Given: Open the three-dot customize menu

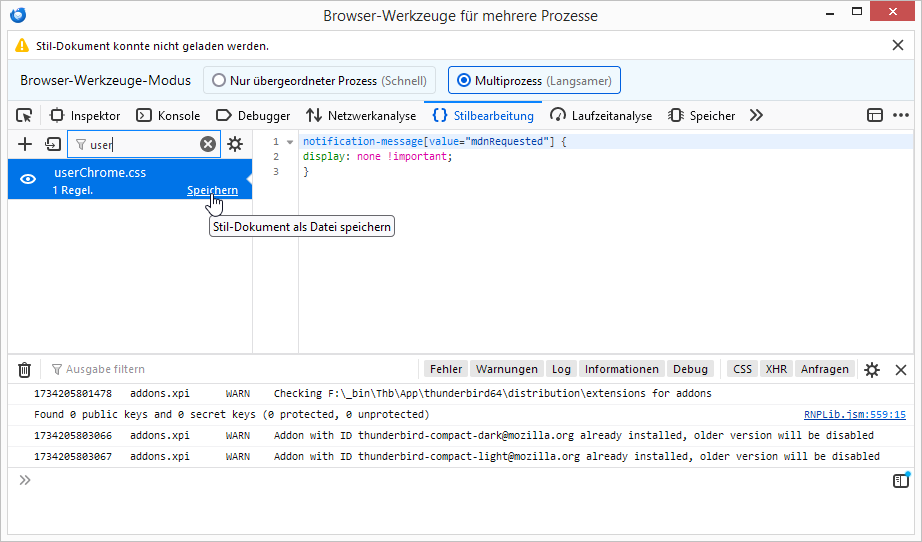Looking at the screenshot, I should (901, 115).
